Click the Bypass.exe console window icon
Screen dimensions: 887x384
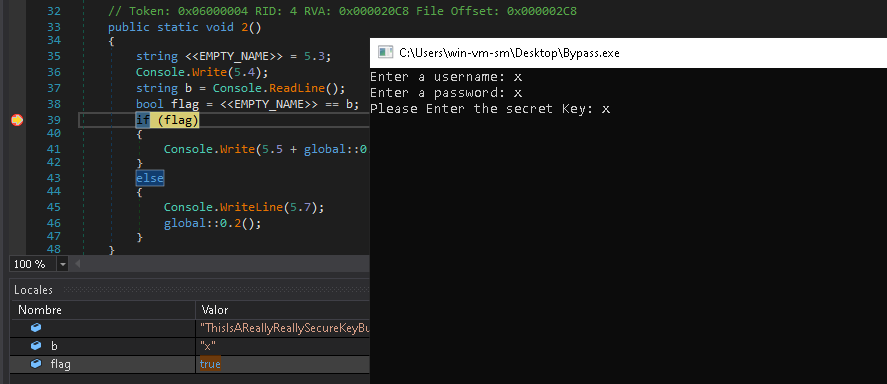(386, 53)
